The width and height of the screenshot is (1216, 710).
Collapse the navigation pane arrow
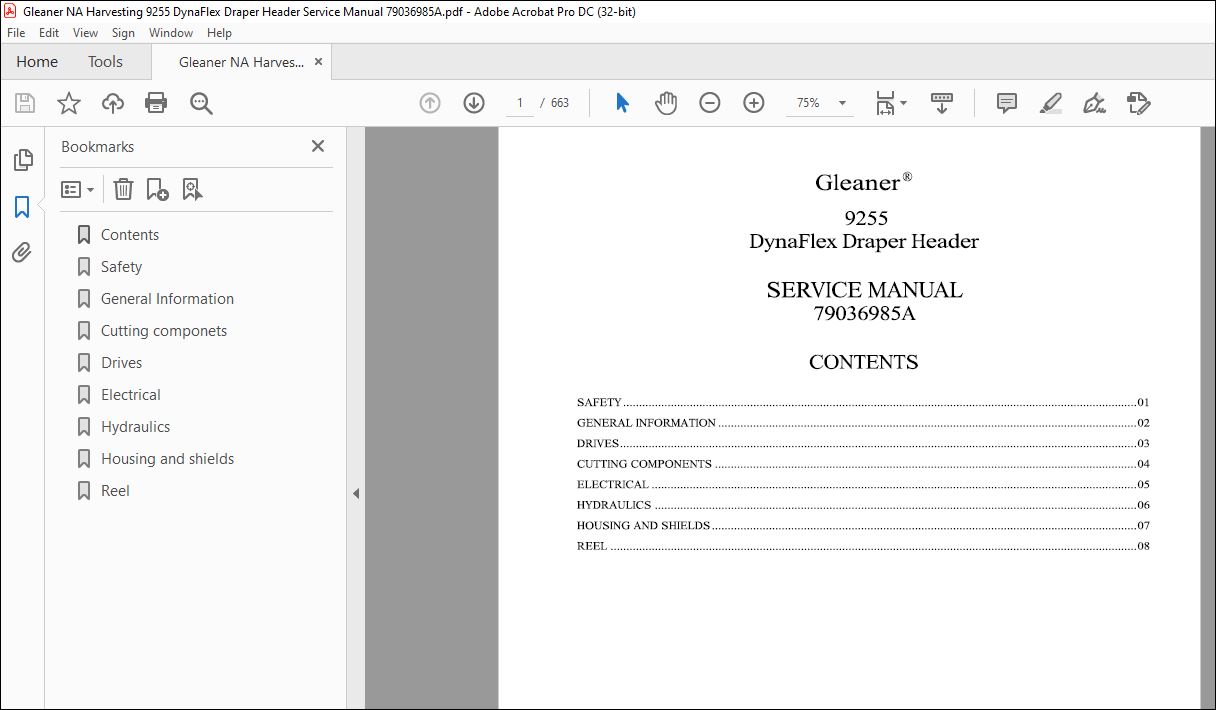[x=356, y=493]
